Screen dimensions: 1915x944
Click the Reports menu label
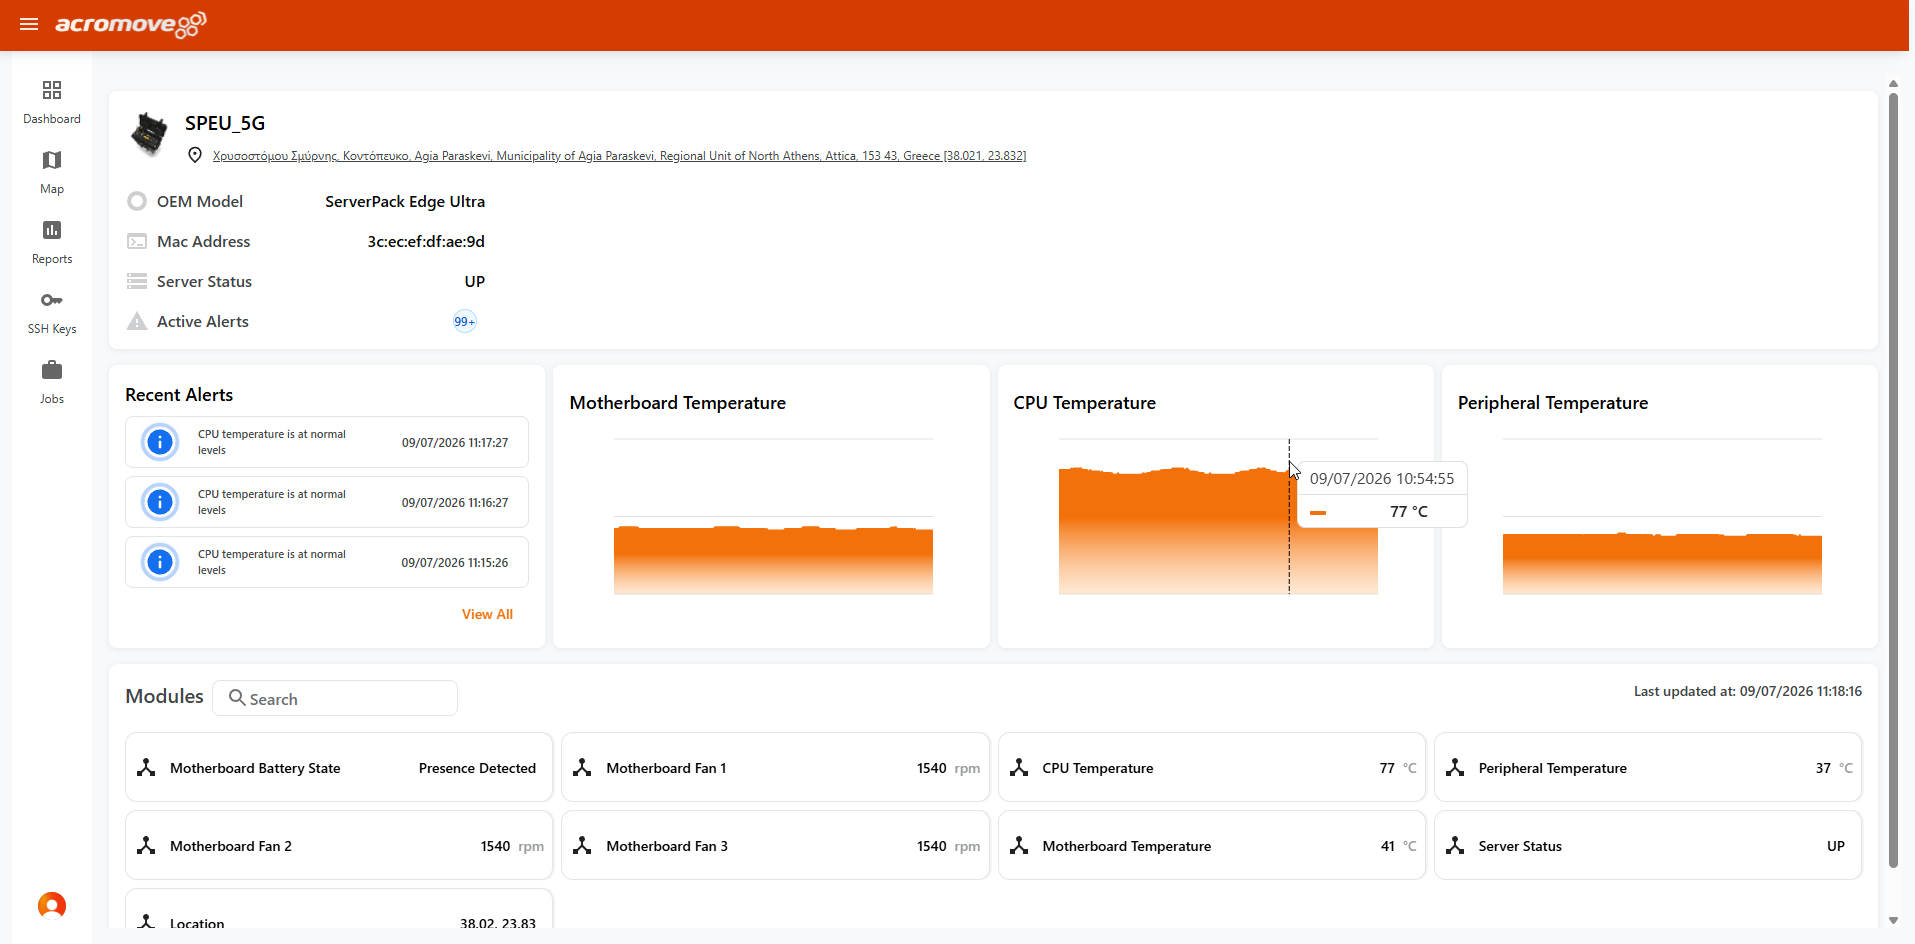[x=52, y=259]
